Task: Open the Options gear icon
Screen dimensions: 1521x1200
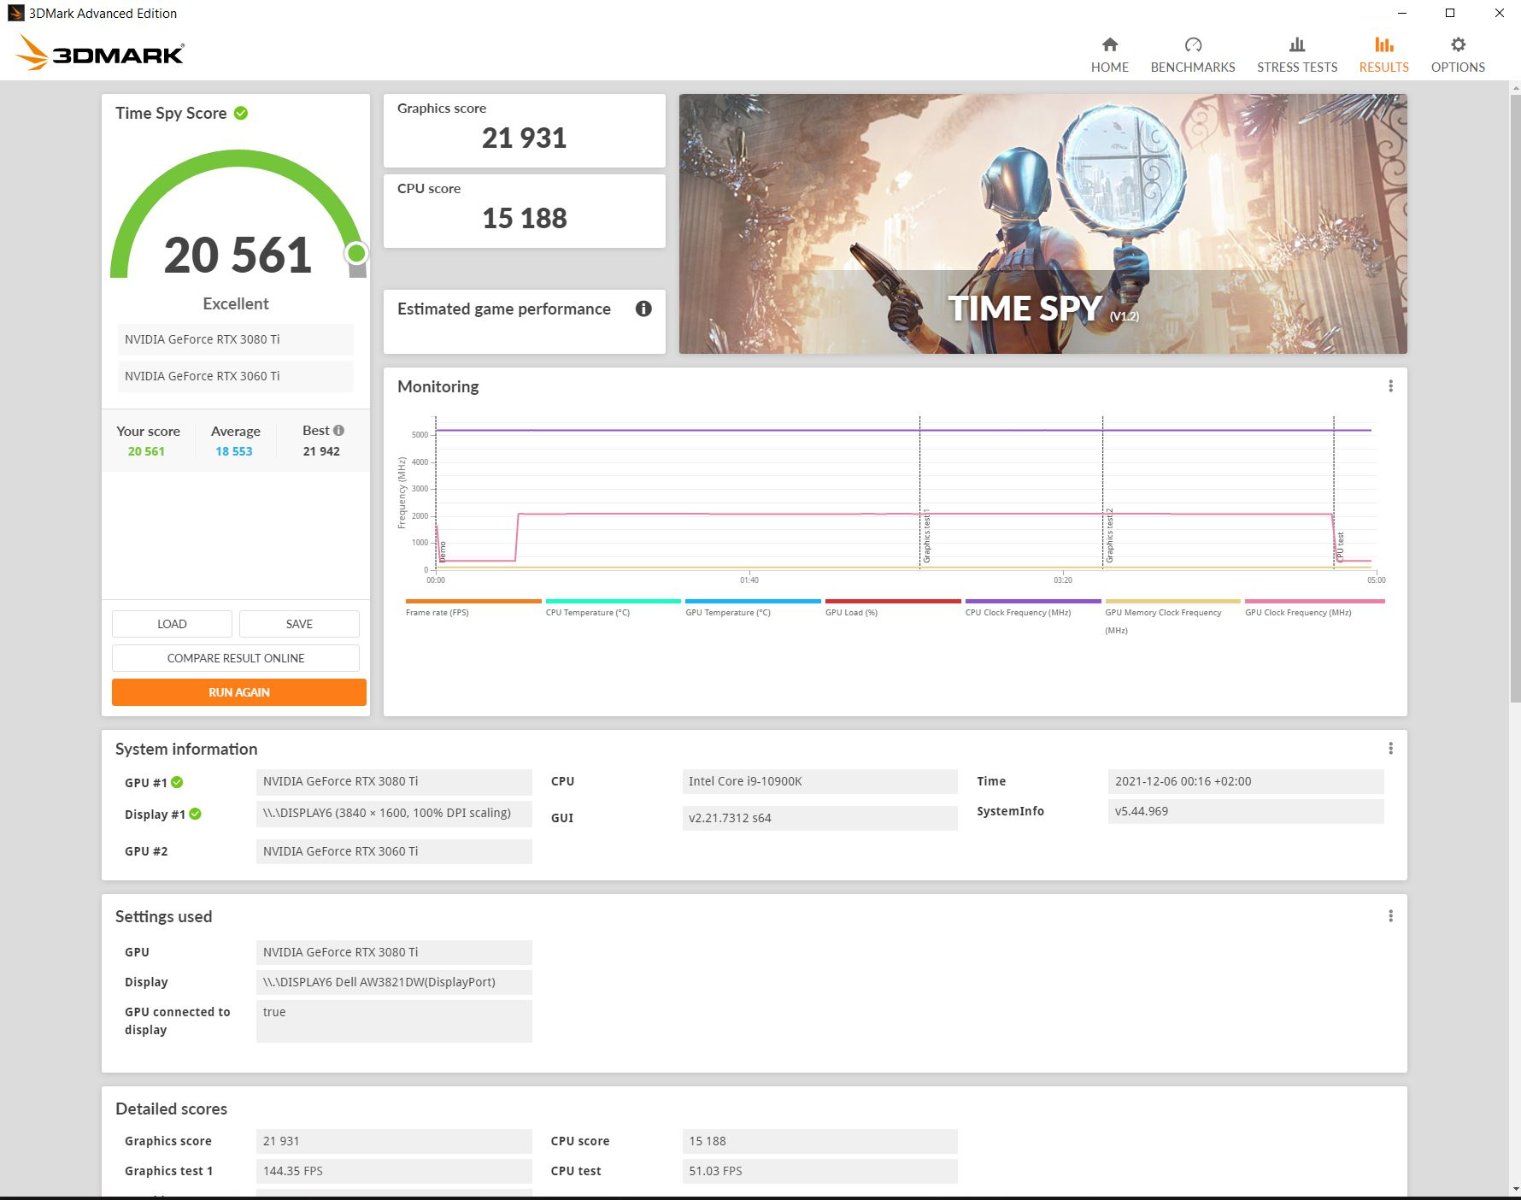Action: click(1457, 44)
